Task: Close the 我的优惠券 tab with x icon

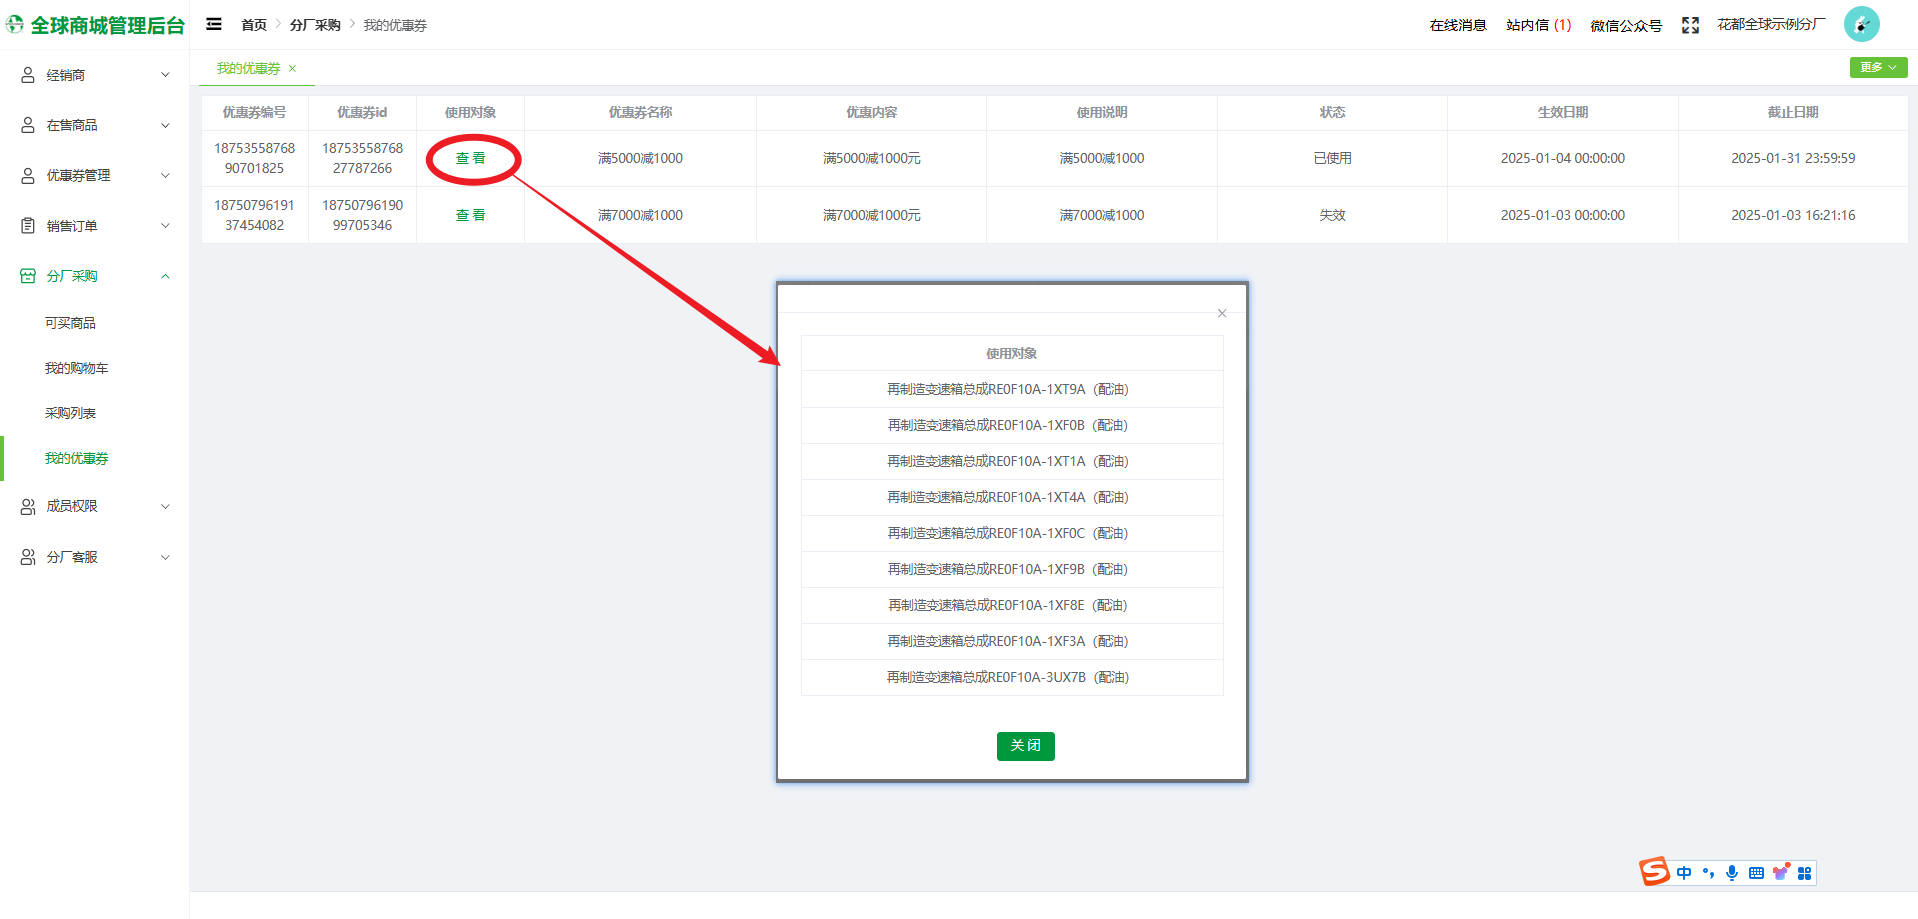Action: point(292,68)
